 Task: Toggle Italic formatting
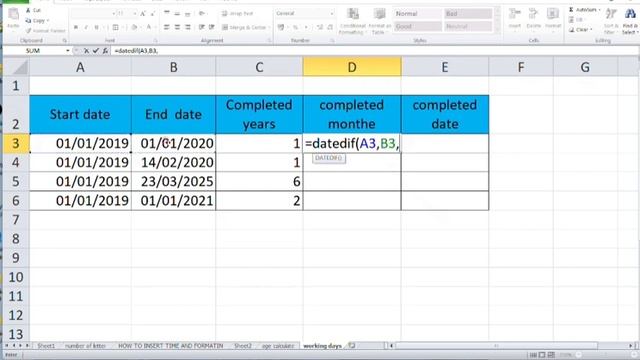coord(86,27)
